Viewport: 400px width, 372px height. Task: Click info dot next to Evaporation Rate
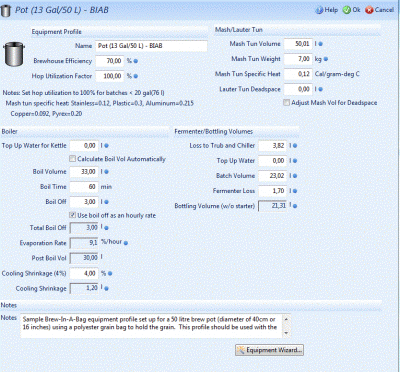tap(126, 243)
